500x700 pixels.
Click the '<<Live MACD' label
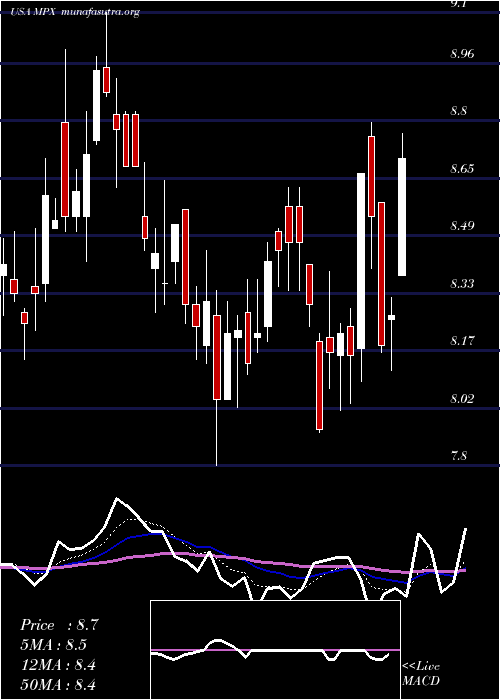tap(421, 674)
